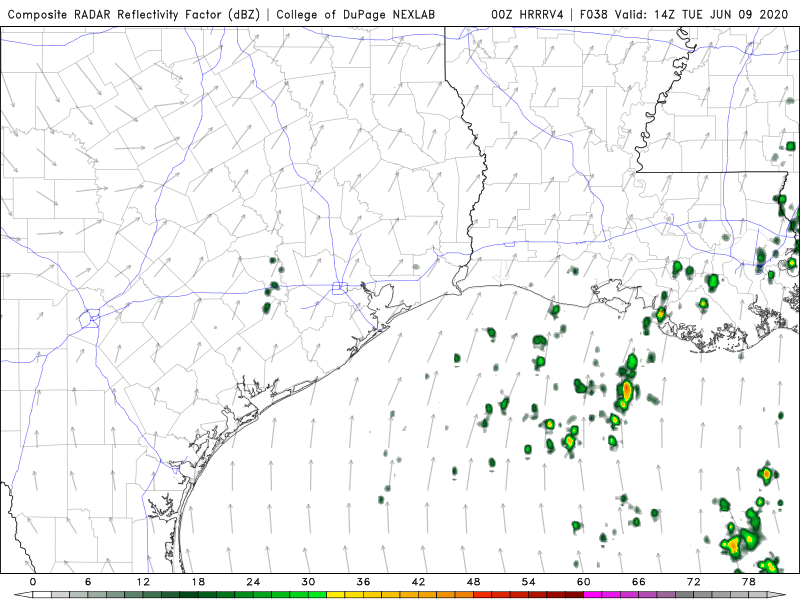Click the 'College of DuPage NEXLAB' label

(x=356, y=14)
